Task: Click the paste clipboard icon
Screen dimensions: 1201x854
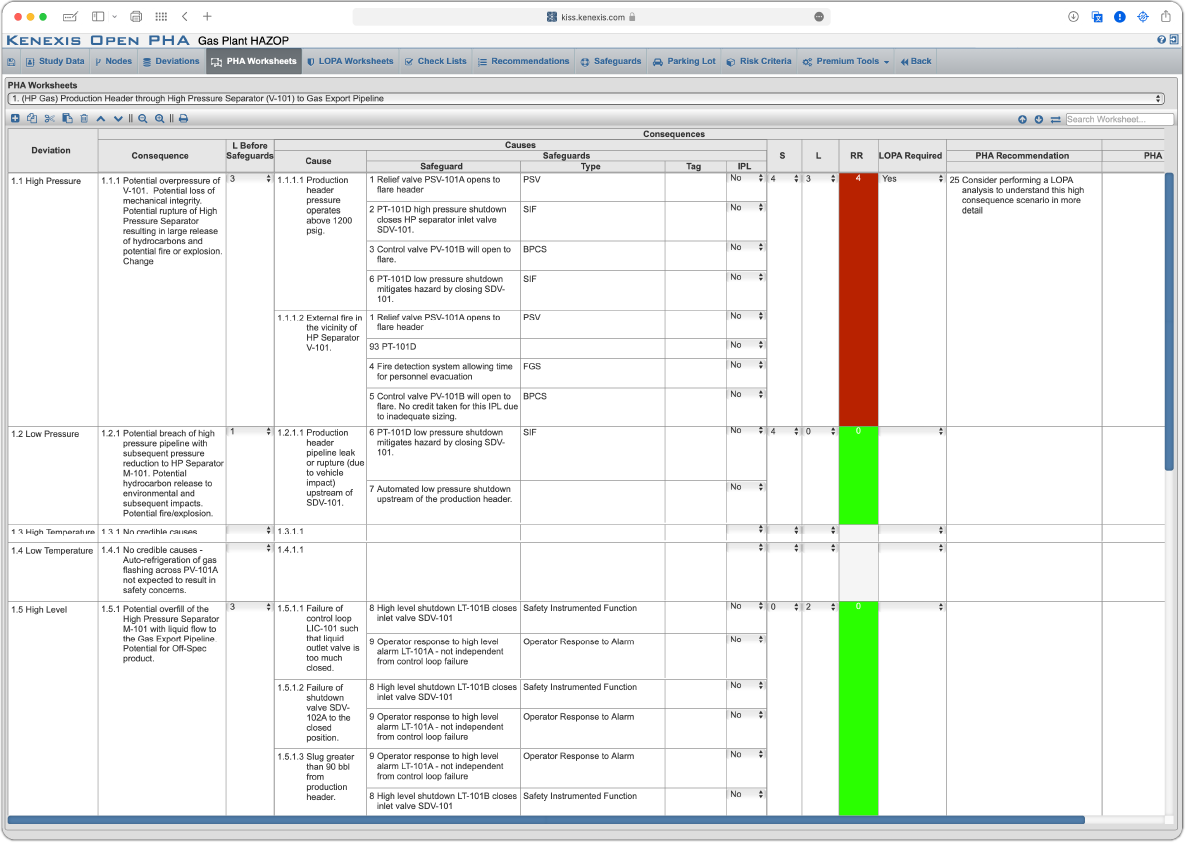Action: [x=67, y=119]
